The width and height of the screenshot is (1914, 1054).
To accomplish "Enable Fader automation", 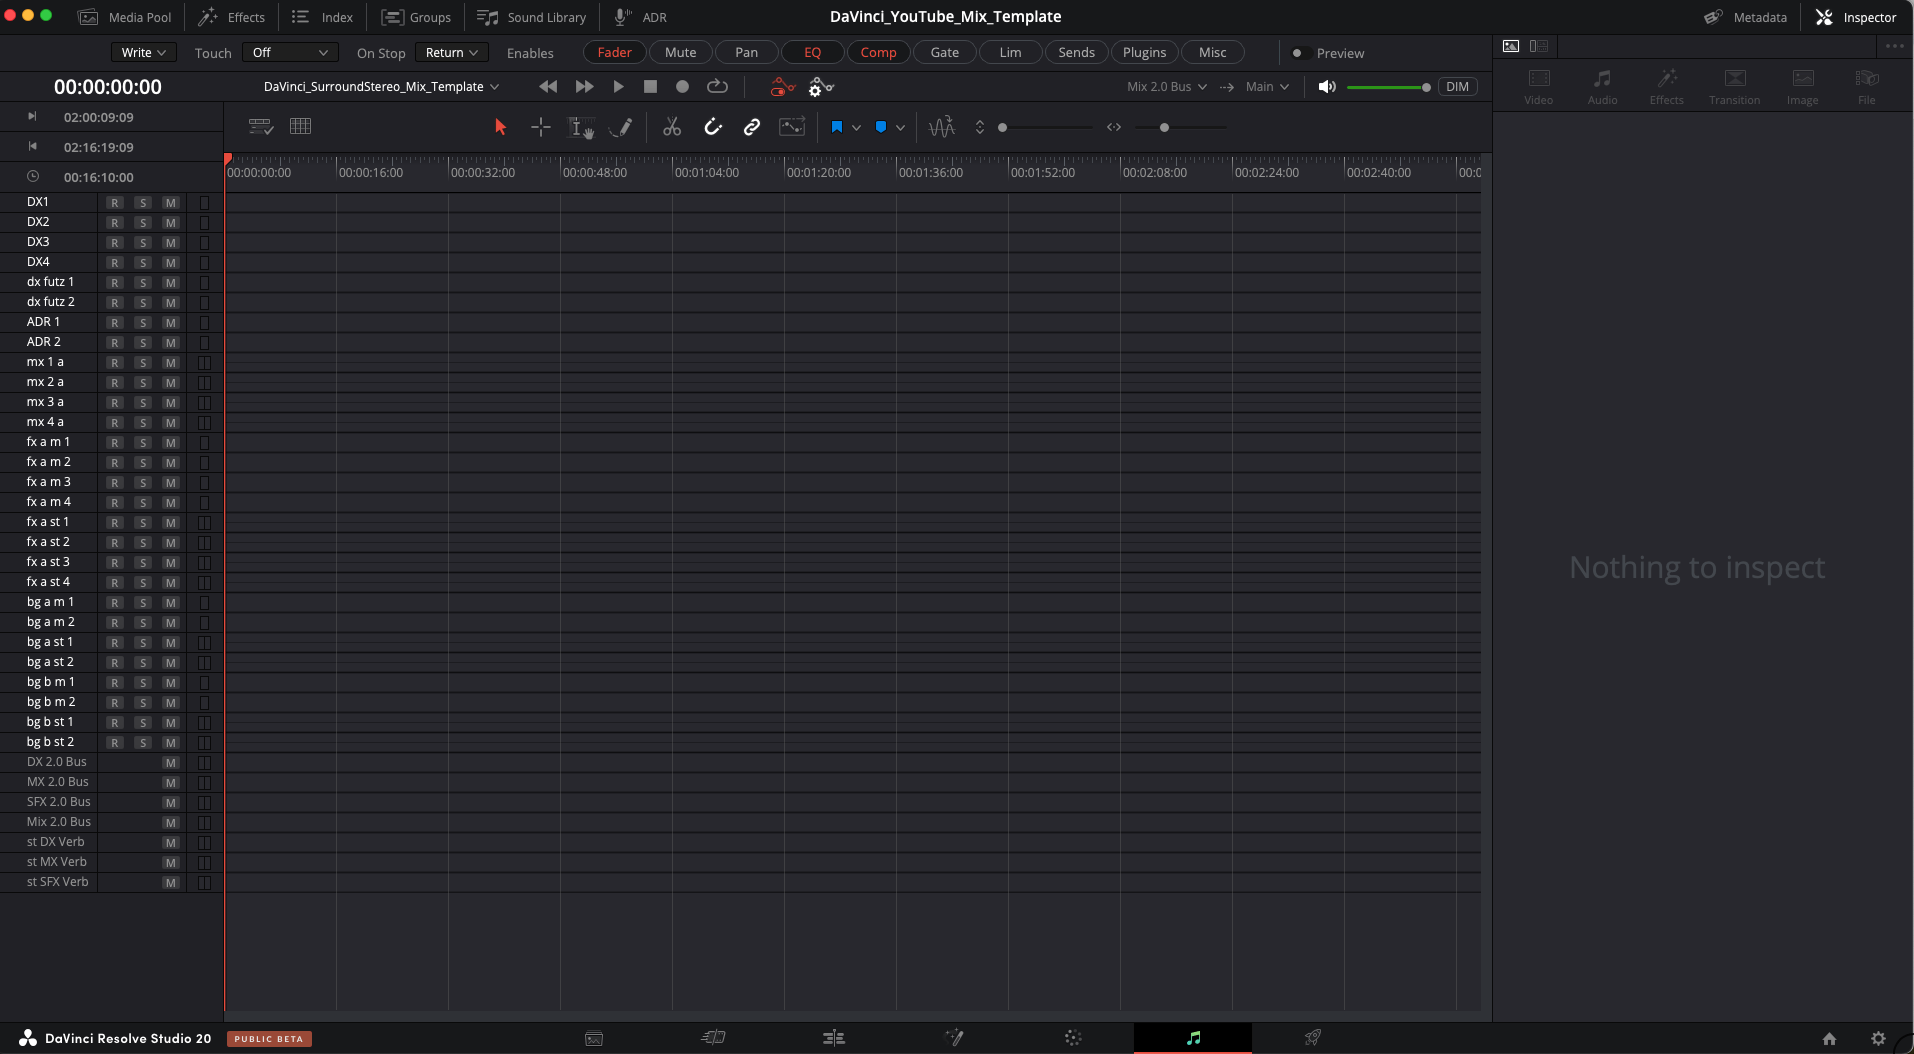I will click(614, 53).
